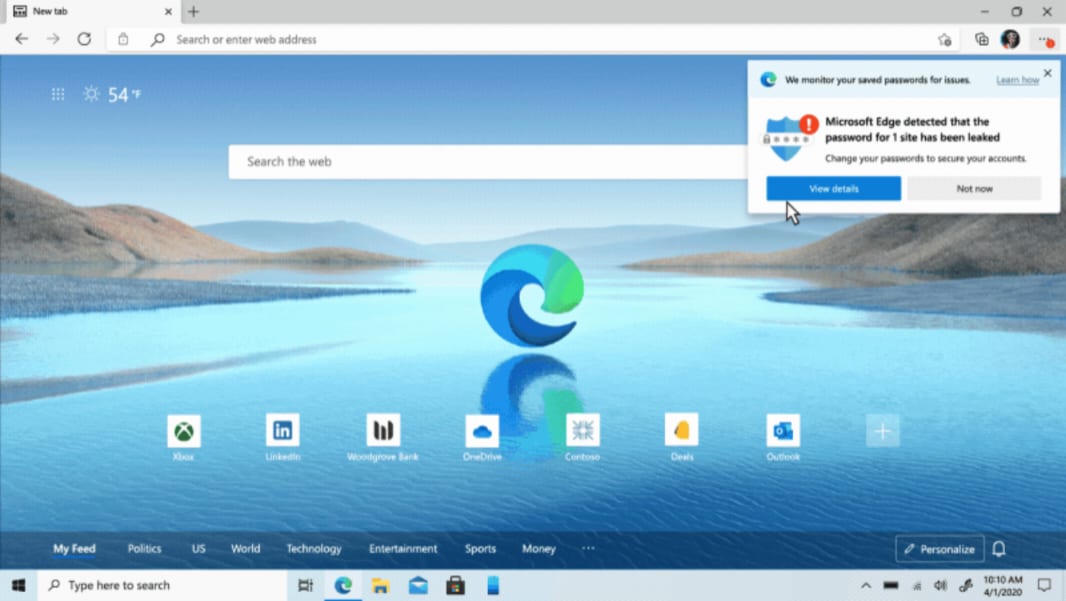The height and width of the screenshot is (601, 1066).
Task: Open the Favorites star icon
Action: (944, 39)
